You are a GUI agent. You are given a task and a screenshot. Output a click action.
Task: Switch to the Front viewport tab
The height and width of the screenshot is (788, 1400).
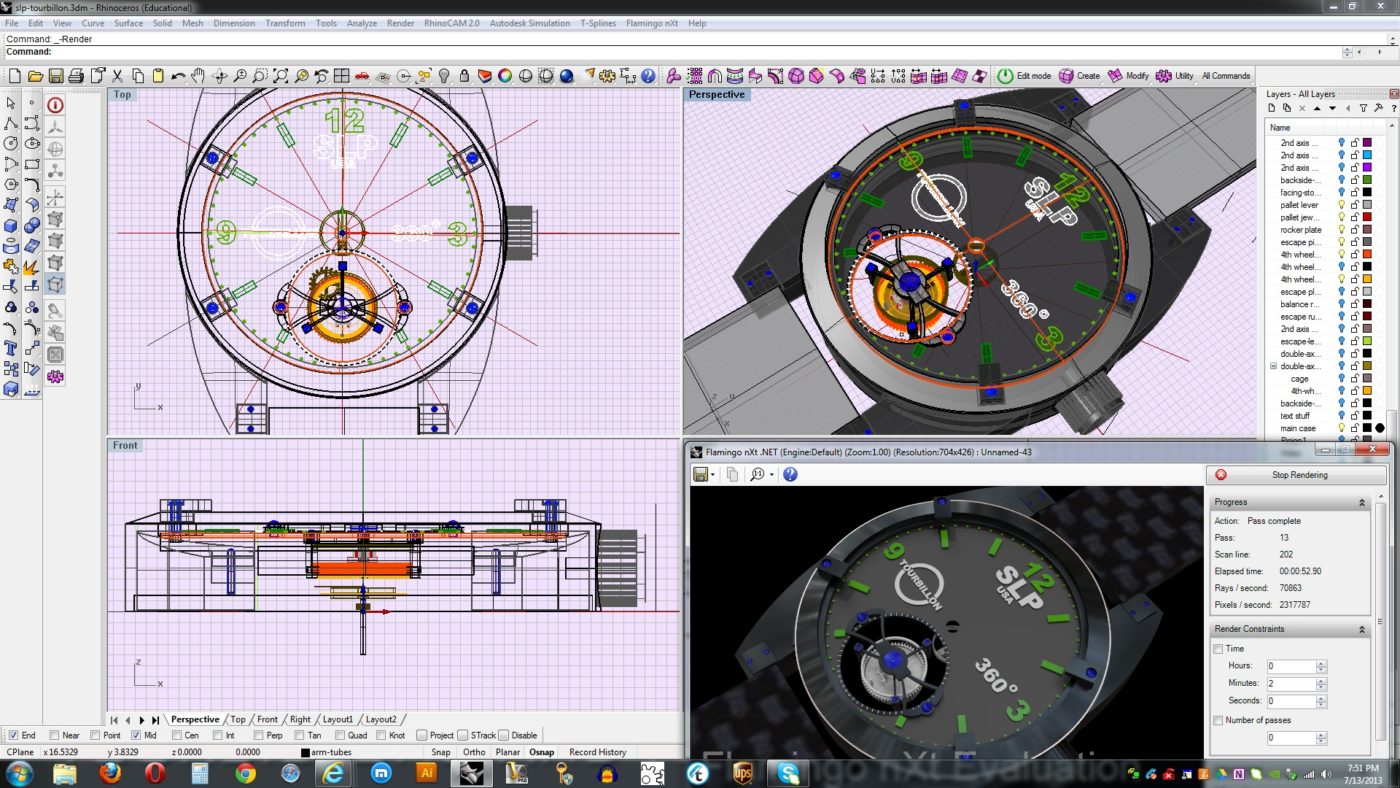click(x=267, y=719)
